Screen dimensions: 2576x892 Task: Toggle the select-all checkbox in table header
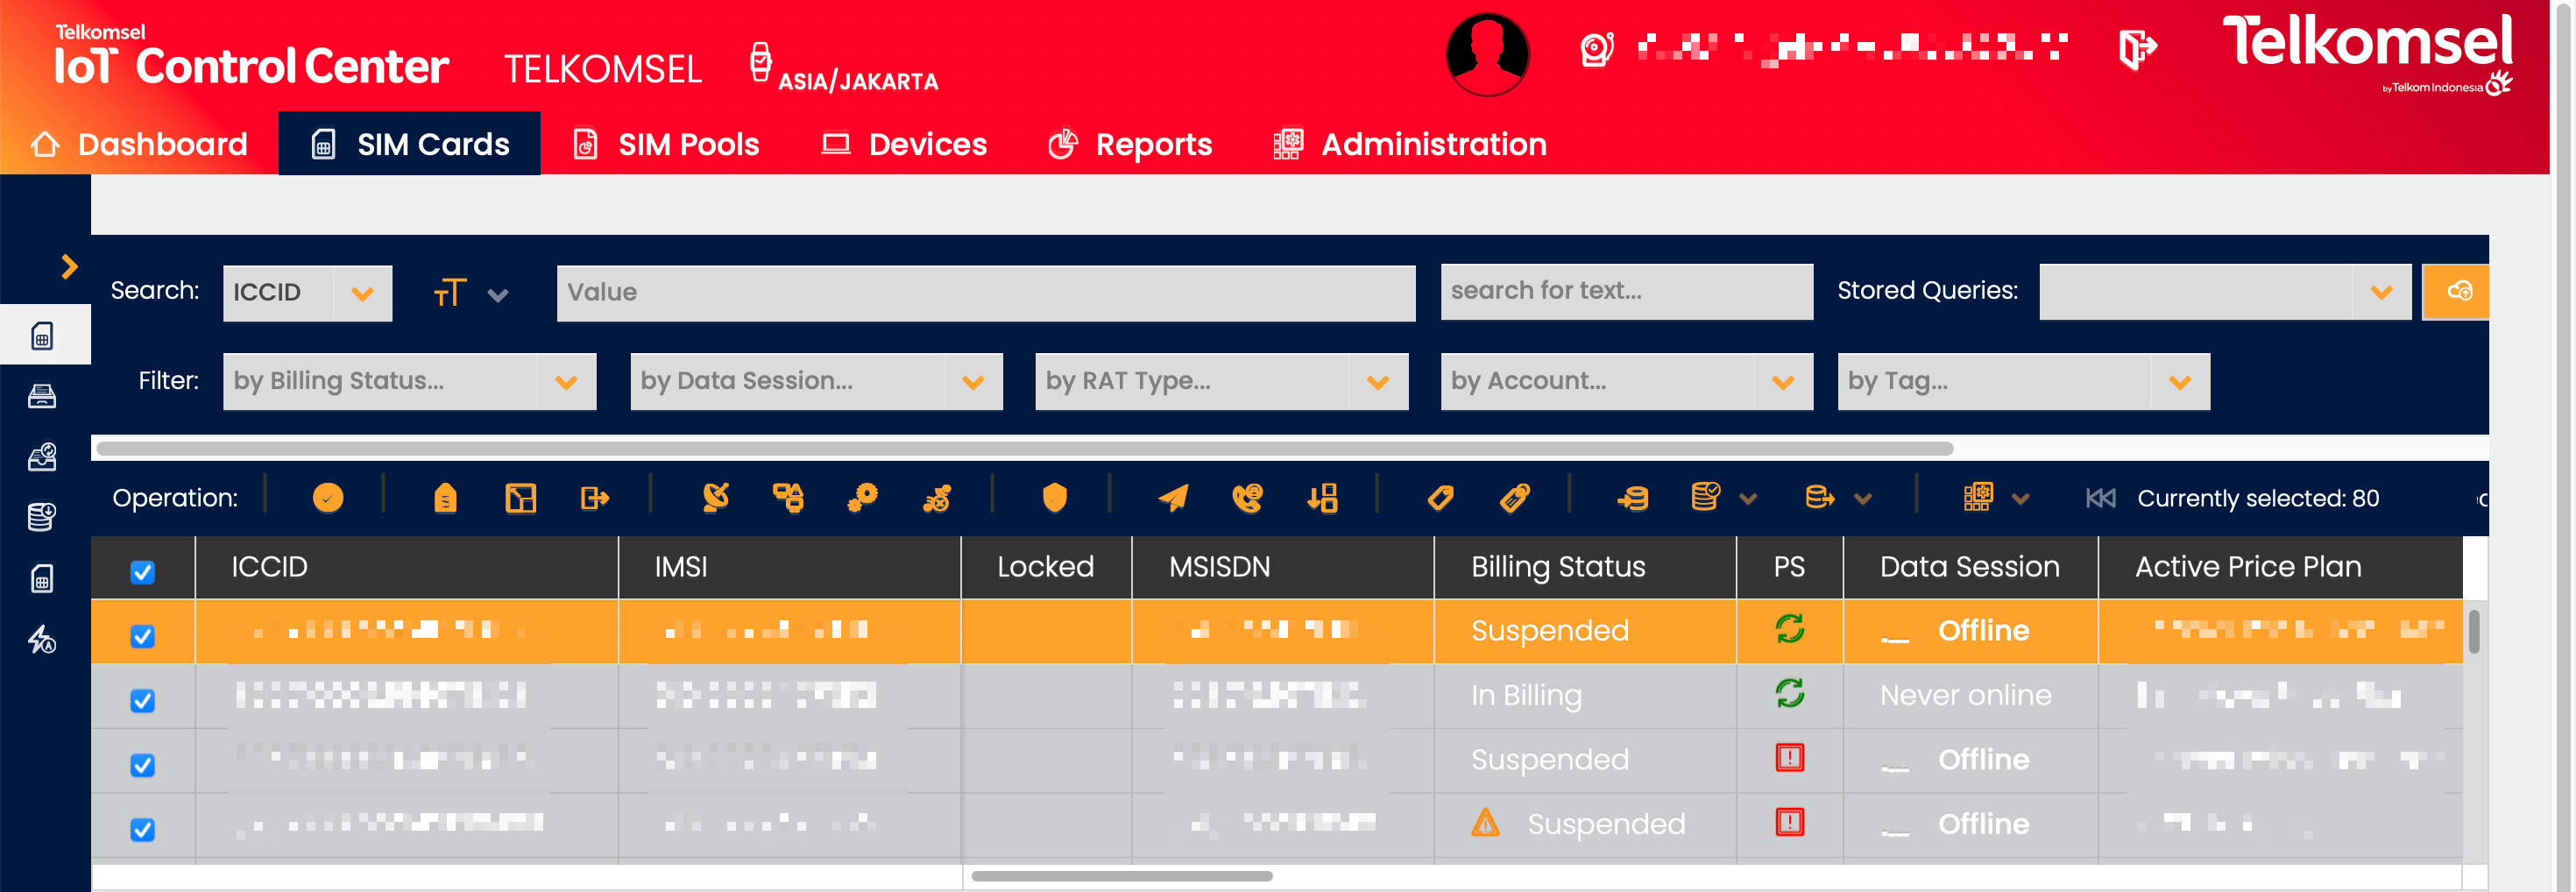click(143, 572)
